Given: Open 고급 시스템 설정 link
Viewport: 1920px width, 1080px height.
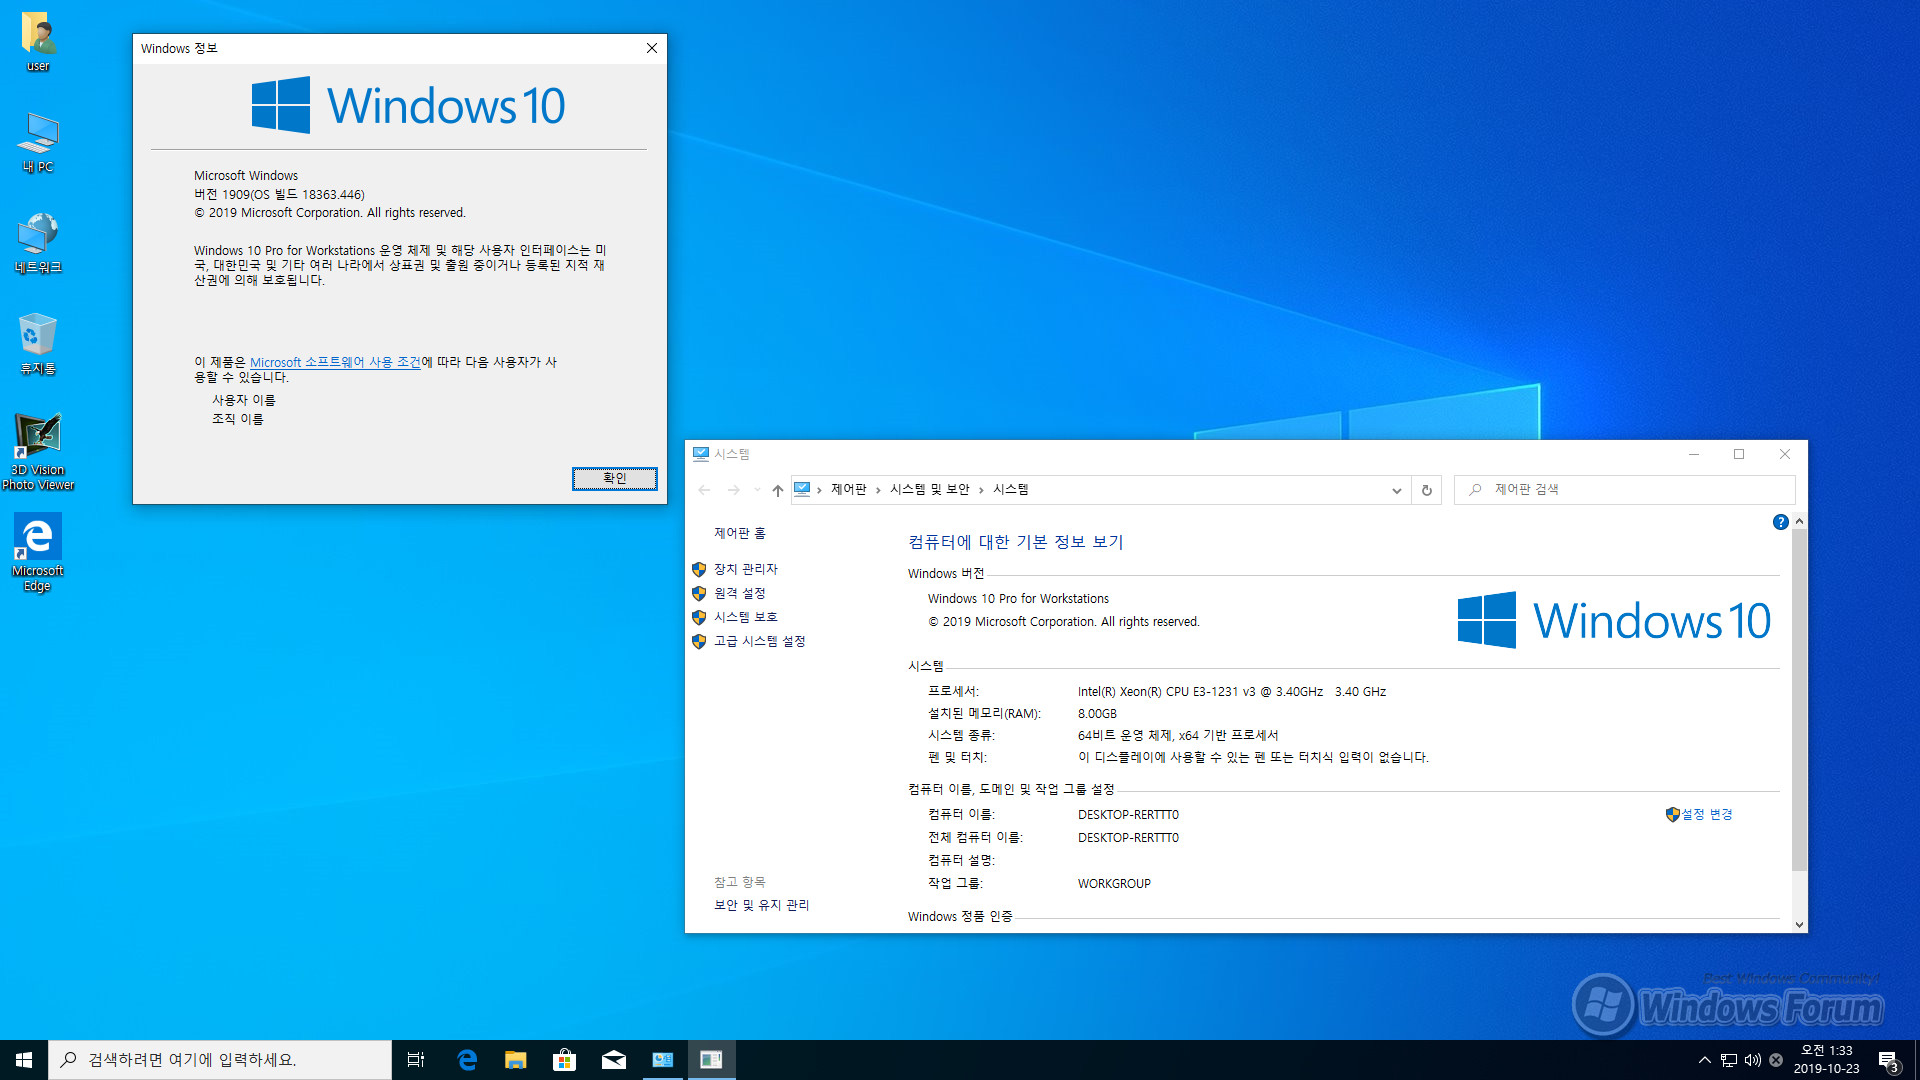Looking at the screenshot, I should [759, 641].
